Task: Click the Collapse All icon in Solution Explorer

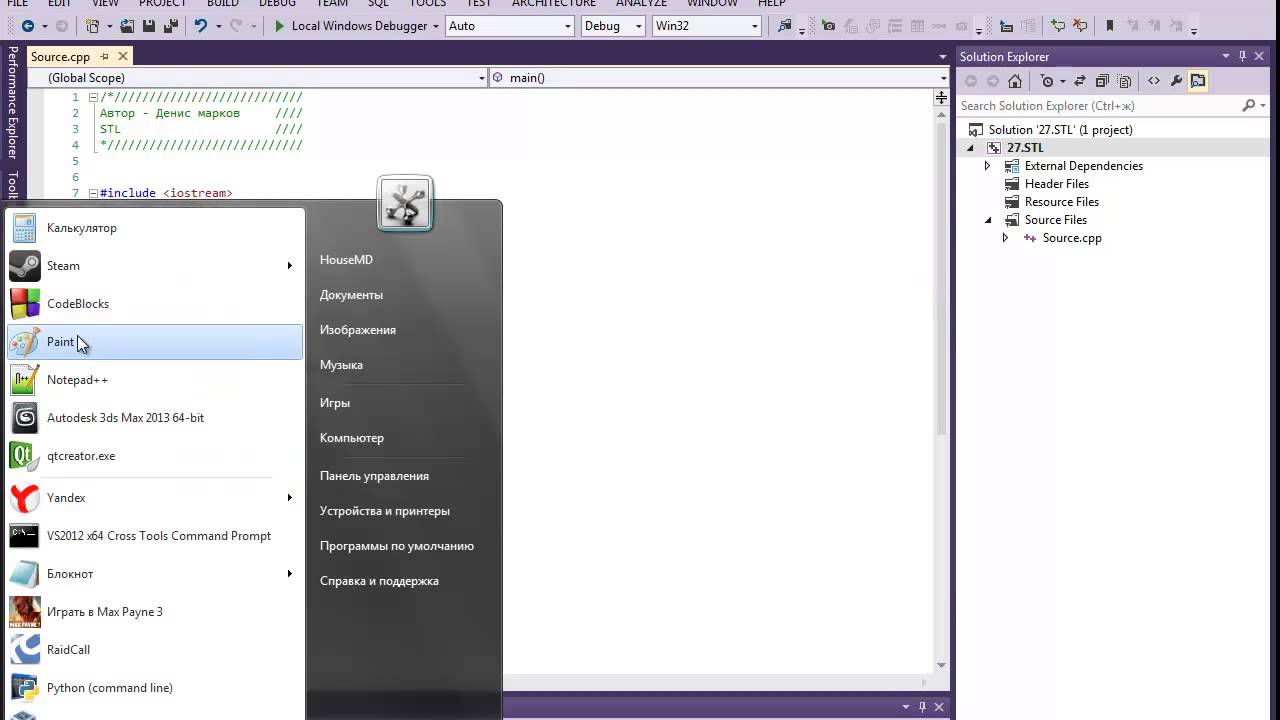Action: 1102,81
